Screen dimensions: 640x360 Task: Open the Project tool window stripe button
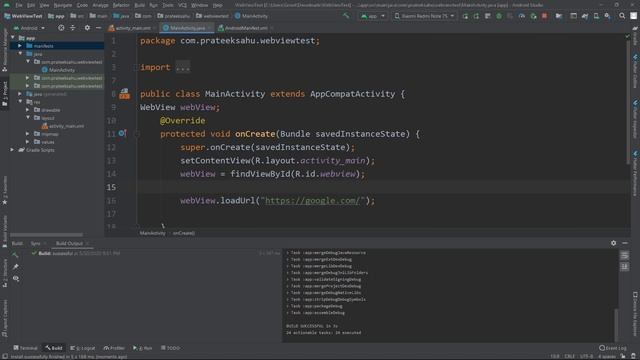(x=4, y=94)
